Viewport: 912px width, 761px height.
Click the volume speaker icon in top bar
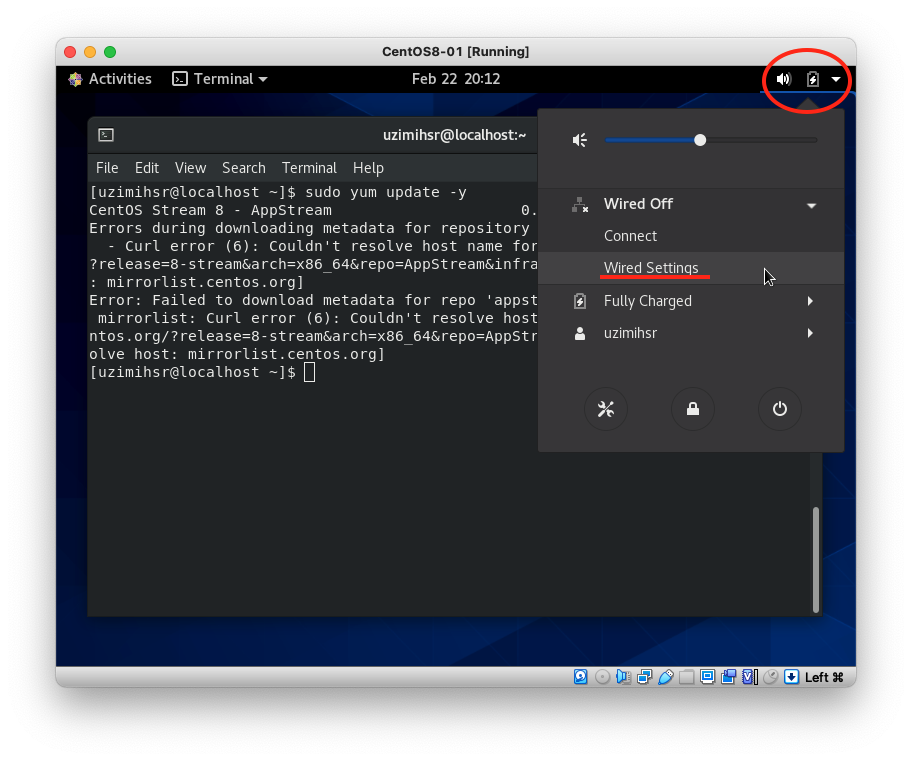click(x=783, y=79)
